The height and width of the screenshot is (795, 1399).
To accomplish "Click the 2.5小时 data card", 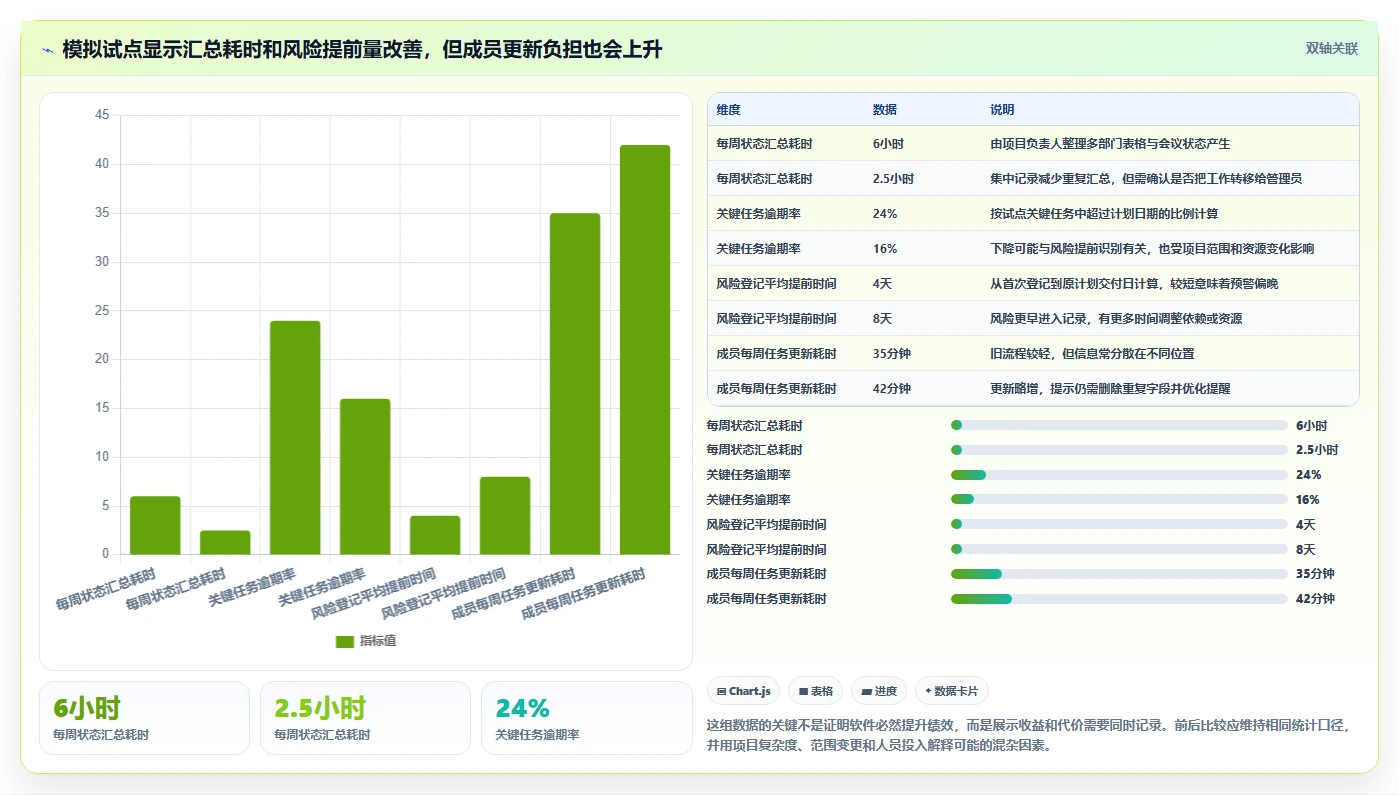I will pyautogui.click(x=365, y=718).
